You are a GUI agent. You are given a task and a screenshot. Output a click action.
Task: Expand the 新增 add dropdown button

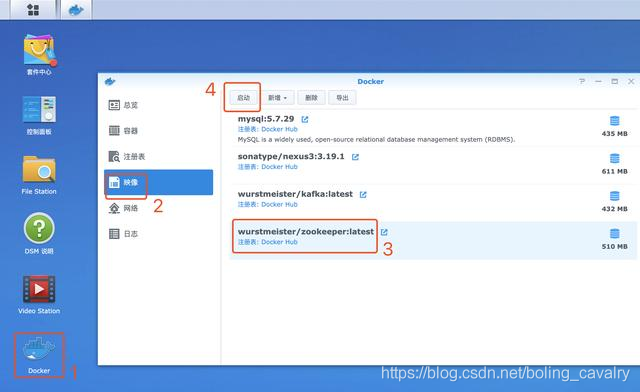click(278, 98)
